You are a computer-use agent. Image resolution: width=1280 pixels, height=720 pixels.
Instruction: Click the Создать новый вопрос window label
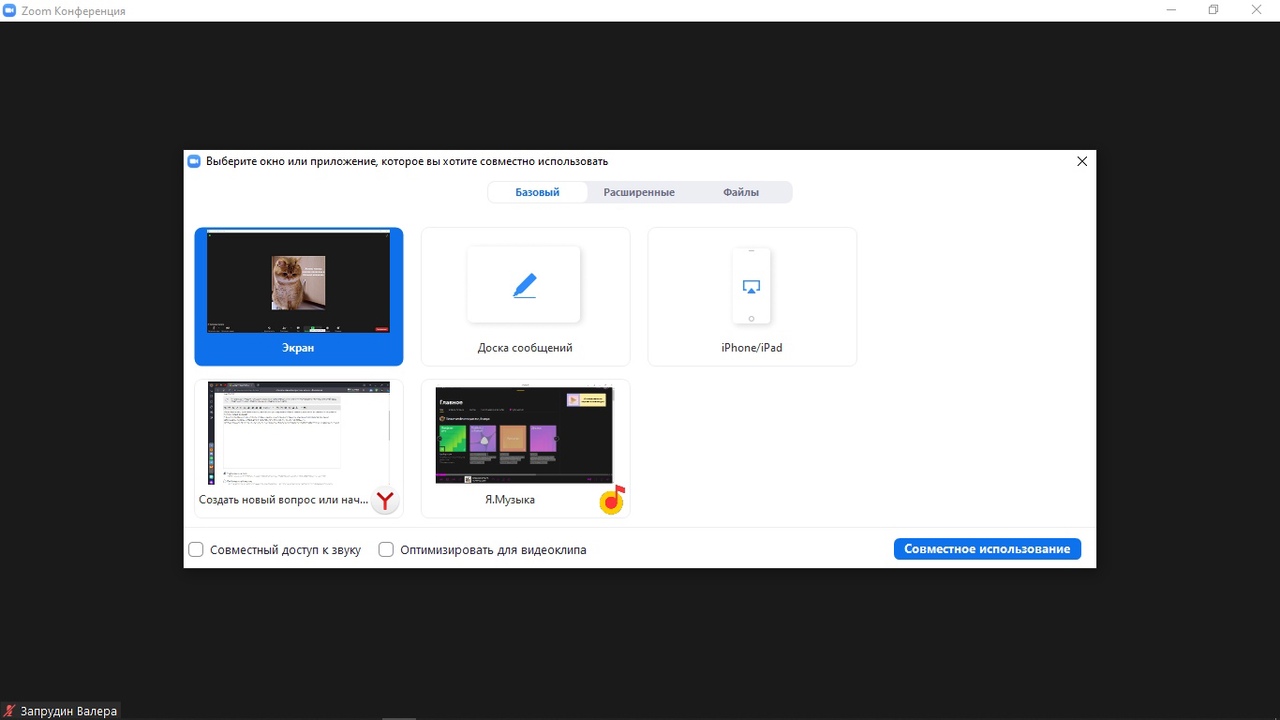(x=283, y=499)
